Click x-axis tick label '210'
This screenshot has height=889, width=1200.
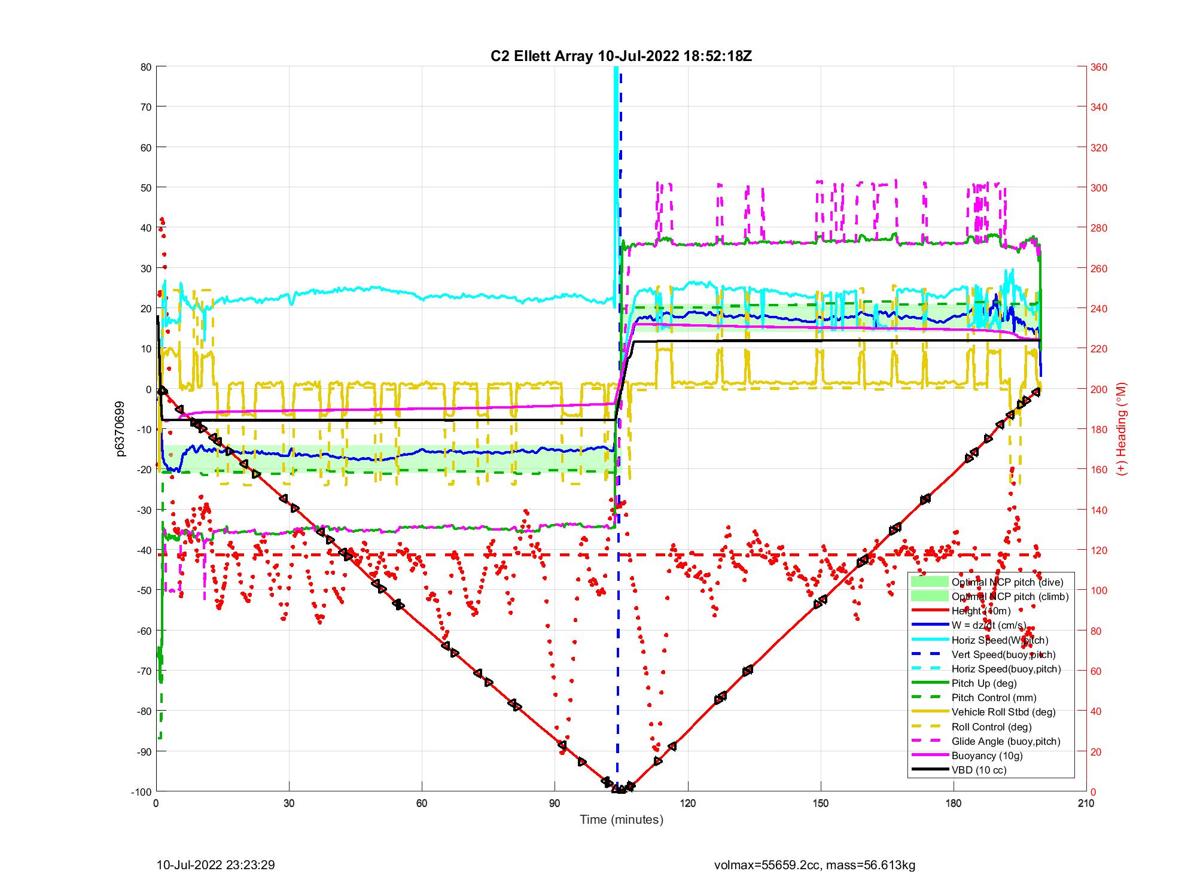pyautogui.click(x=1086, y=803)
